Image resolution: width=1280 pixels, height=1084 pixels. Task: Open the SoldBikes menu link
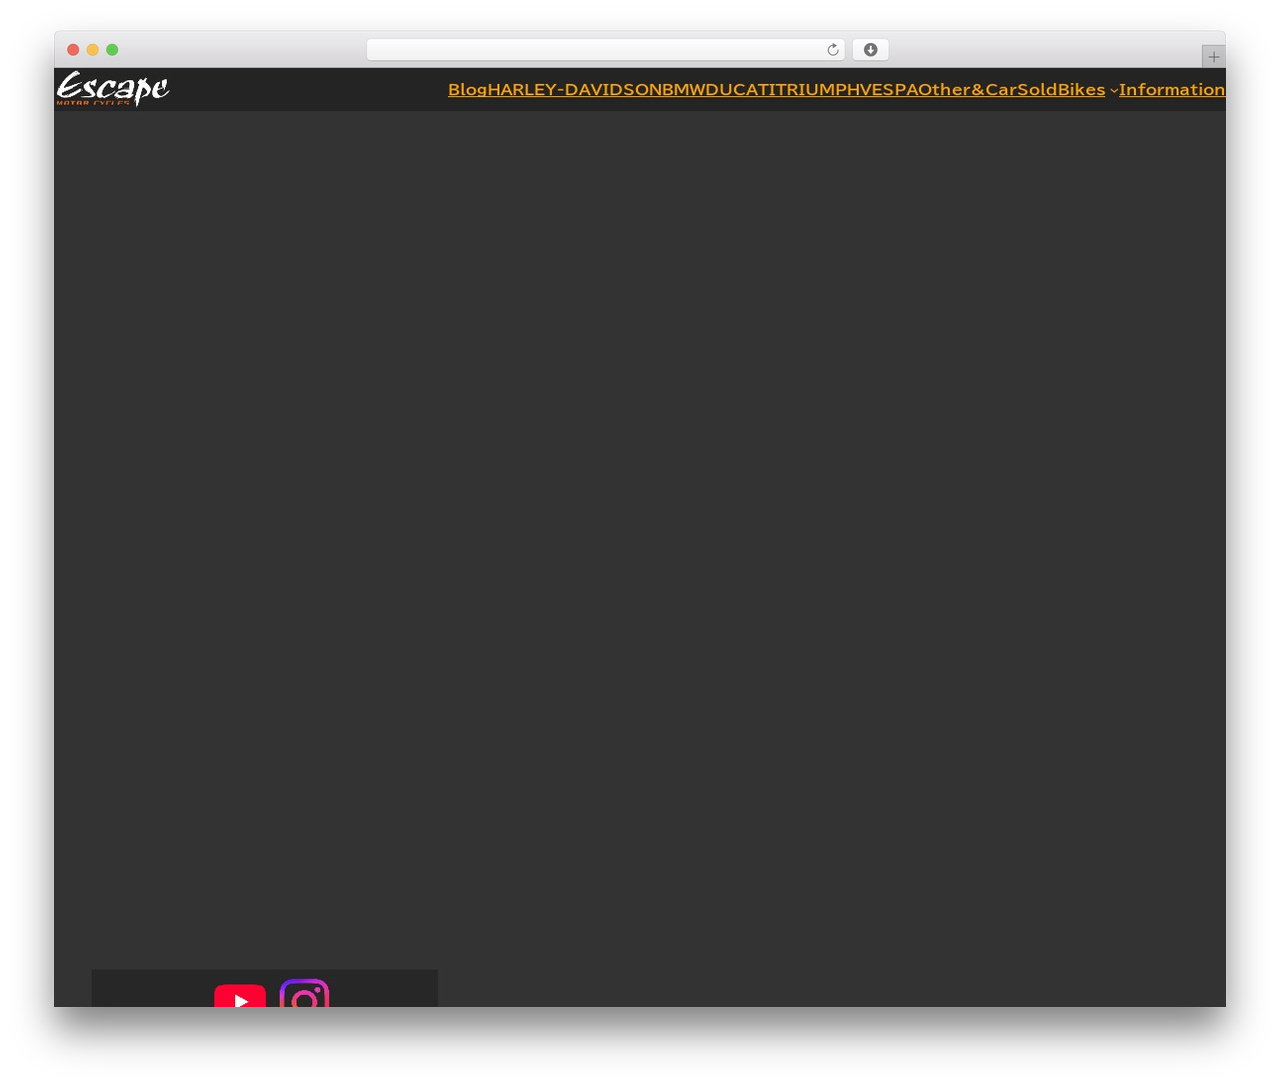(x=1061, y=90)
